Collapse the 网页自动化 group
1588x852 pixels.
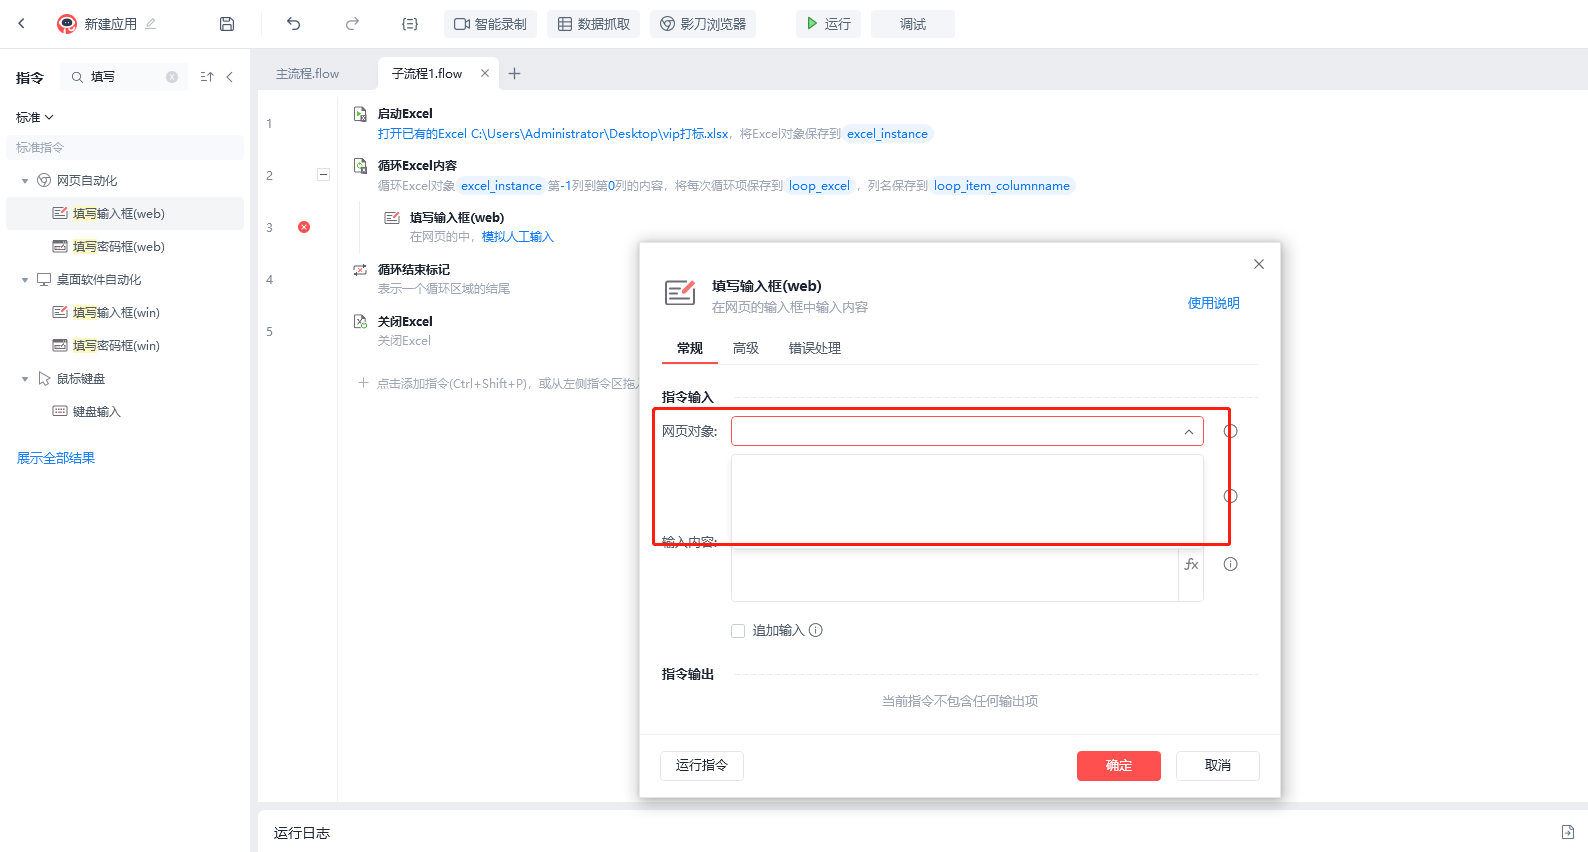(25, 181)
